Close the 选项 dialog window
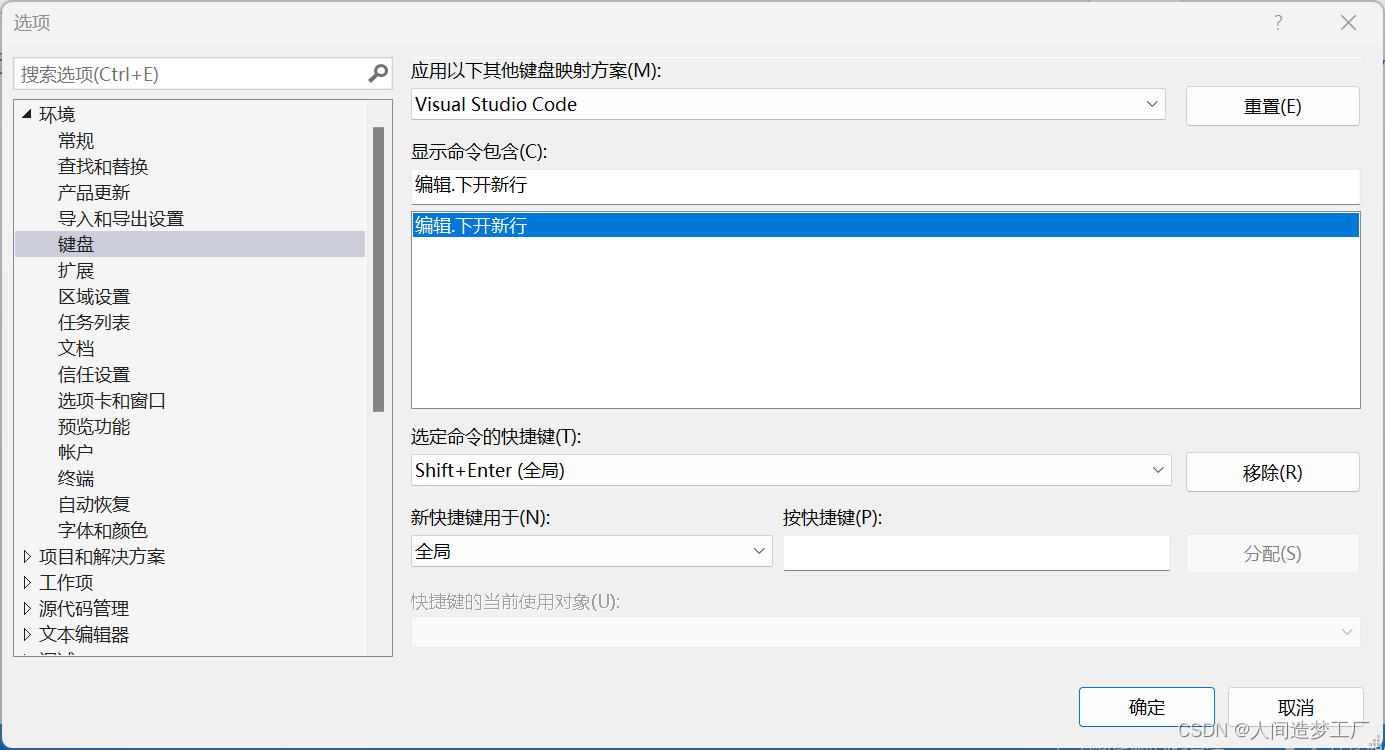 (x=1348, y=23)
